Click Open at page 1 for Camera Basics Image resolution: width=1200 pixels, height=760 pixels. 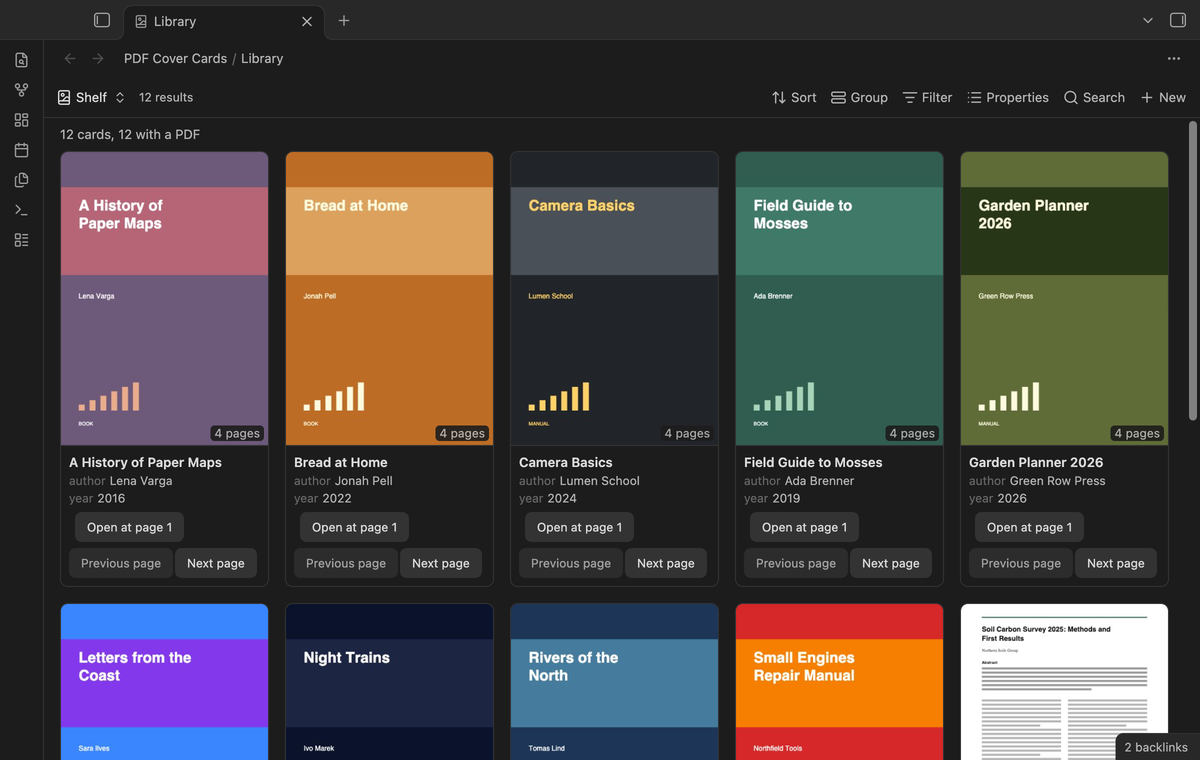[x=579, y=527]
